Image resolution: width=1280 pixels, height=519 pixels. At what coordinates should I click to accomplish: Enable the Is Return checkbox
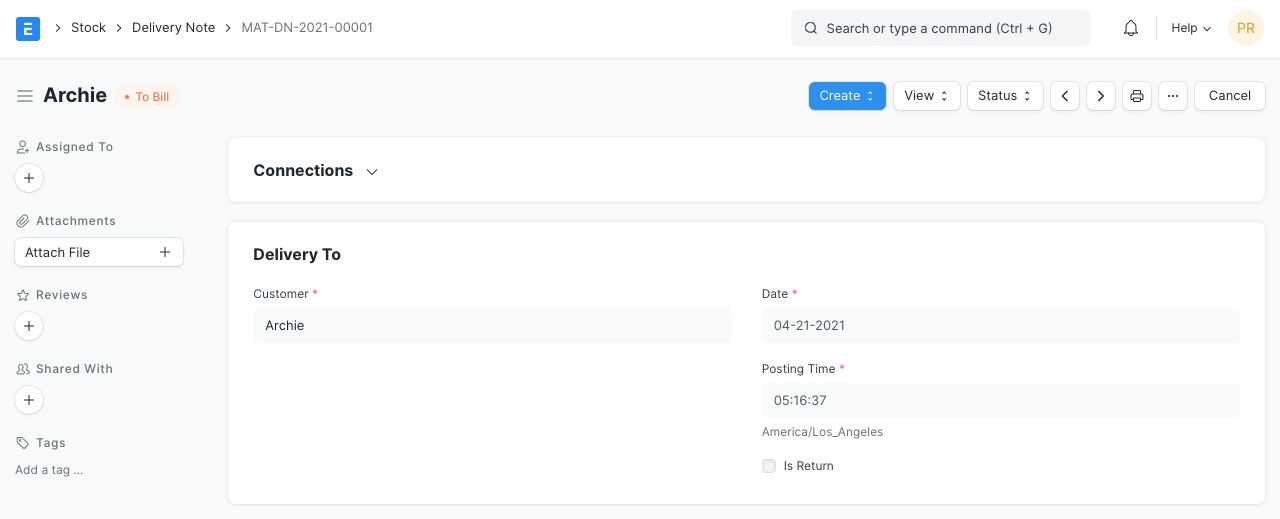coord(769,466)
